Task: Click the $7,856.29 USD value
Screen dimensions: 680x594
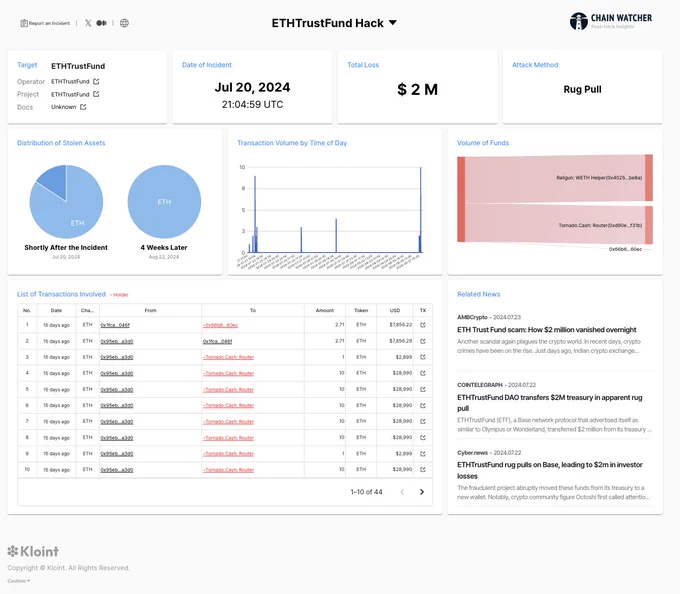Action: (400, 341)
